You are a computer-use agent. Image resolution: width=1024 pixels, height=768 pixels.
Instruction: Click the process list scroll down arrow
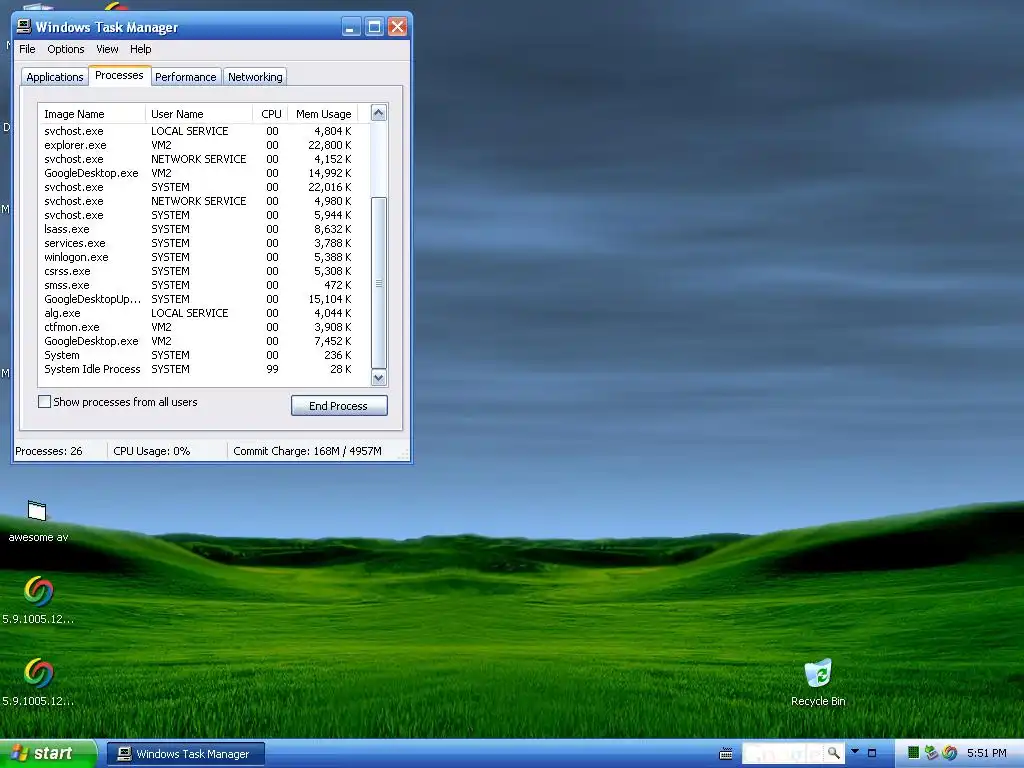(379, 377)
